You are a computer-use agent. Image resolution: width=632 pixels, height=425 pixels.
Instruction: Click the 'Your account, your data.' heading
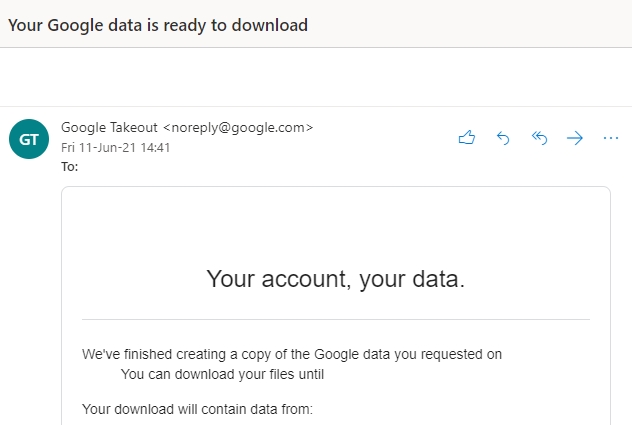coord(336,279)
